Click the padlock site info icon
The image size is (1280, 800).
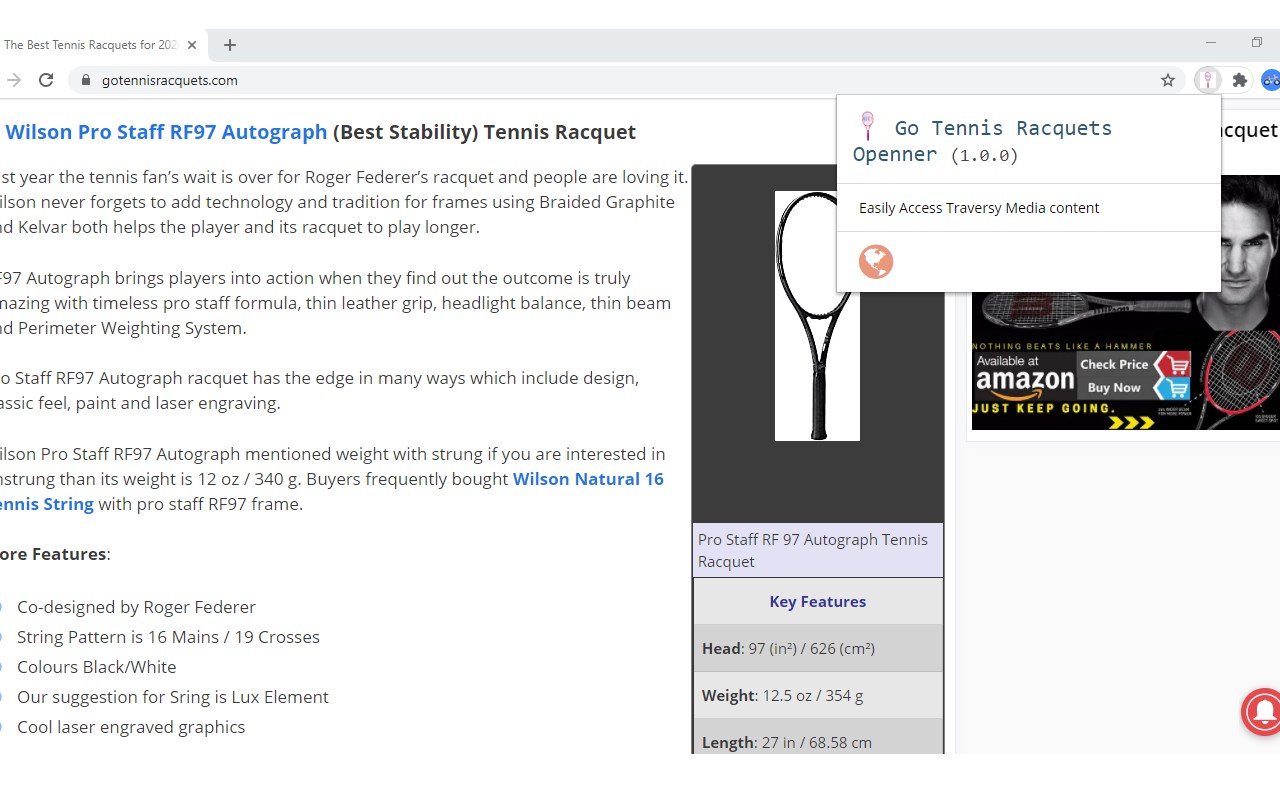point(85,80)
